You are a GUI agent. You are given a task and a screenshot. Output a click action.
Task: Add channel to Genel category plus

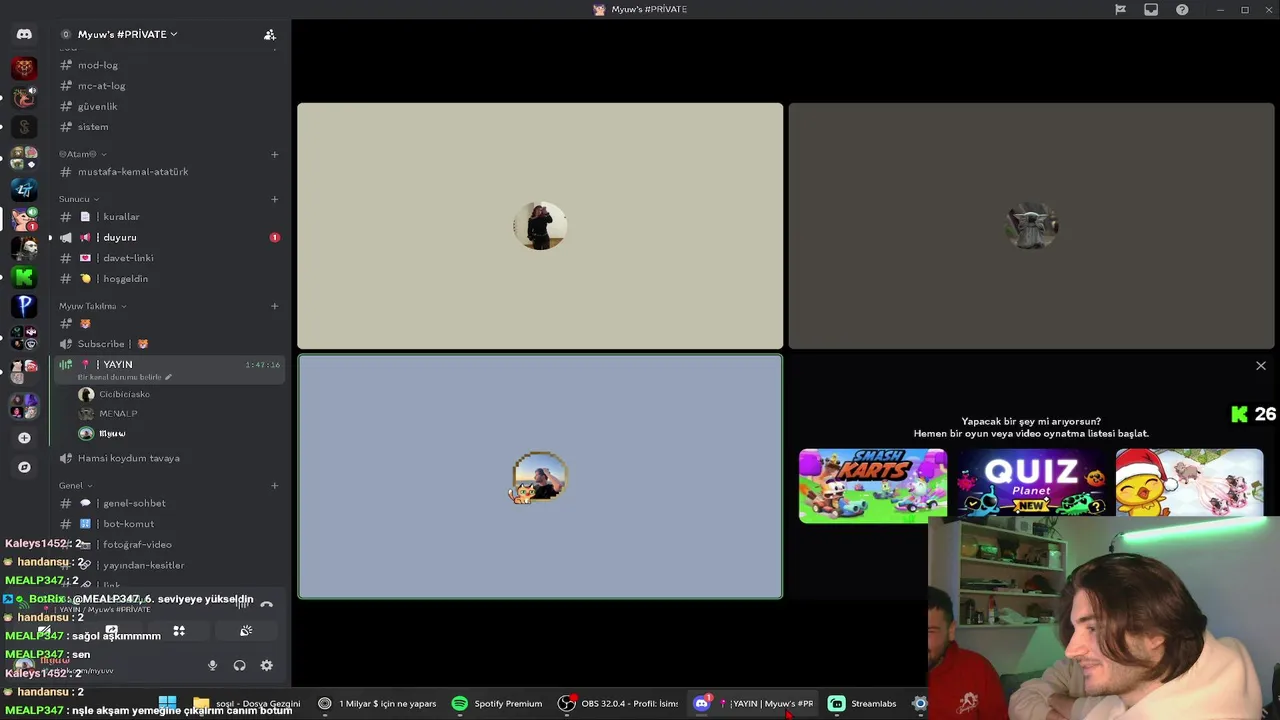[x=274, y=486]
